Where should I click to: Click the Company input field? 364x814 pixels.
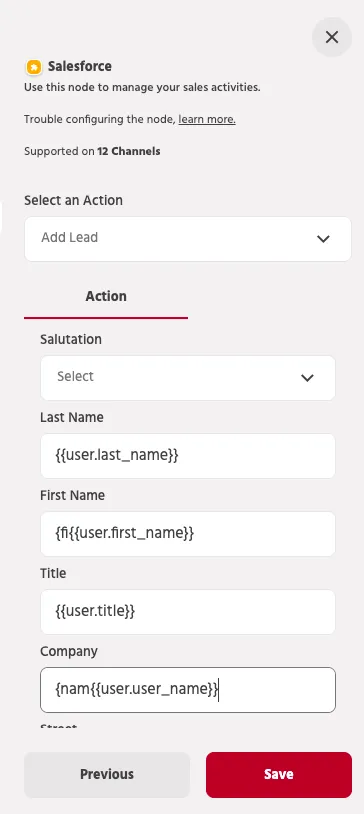(x=188, y=690)
